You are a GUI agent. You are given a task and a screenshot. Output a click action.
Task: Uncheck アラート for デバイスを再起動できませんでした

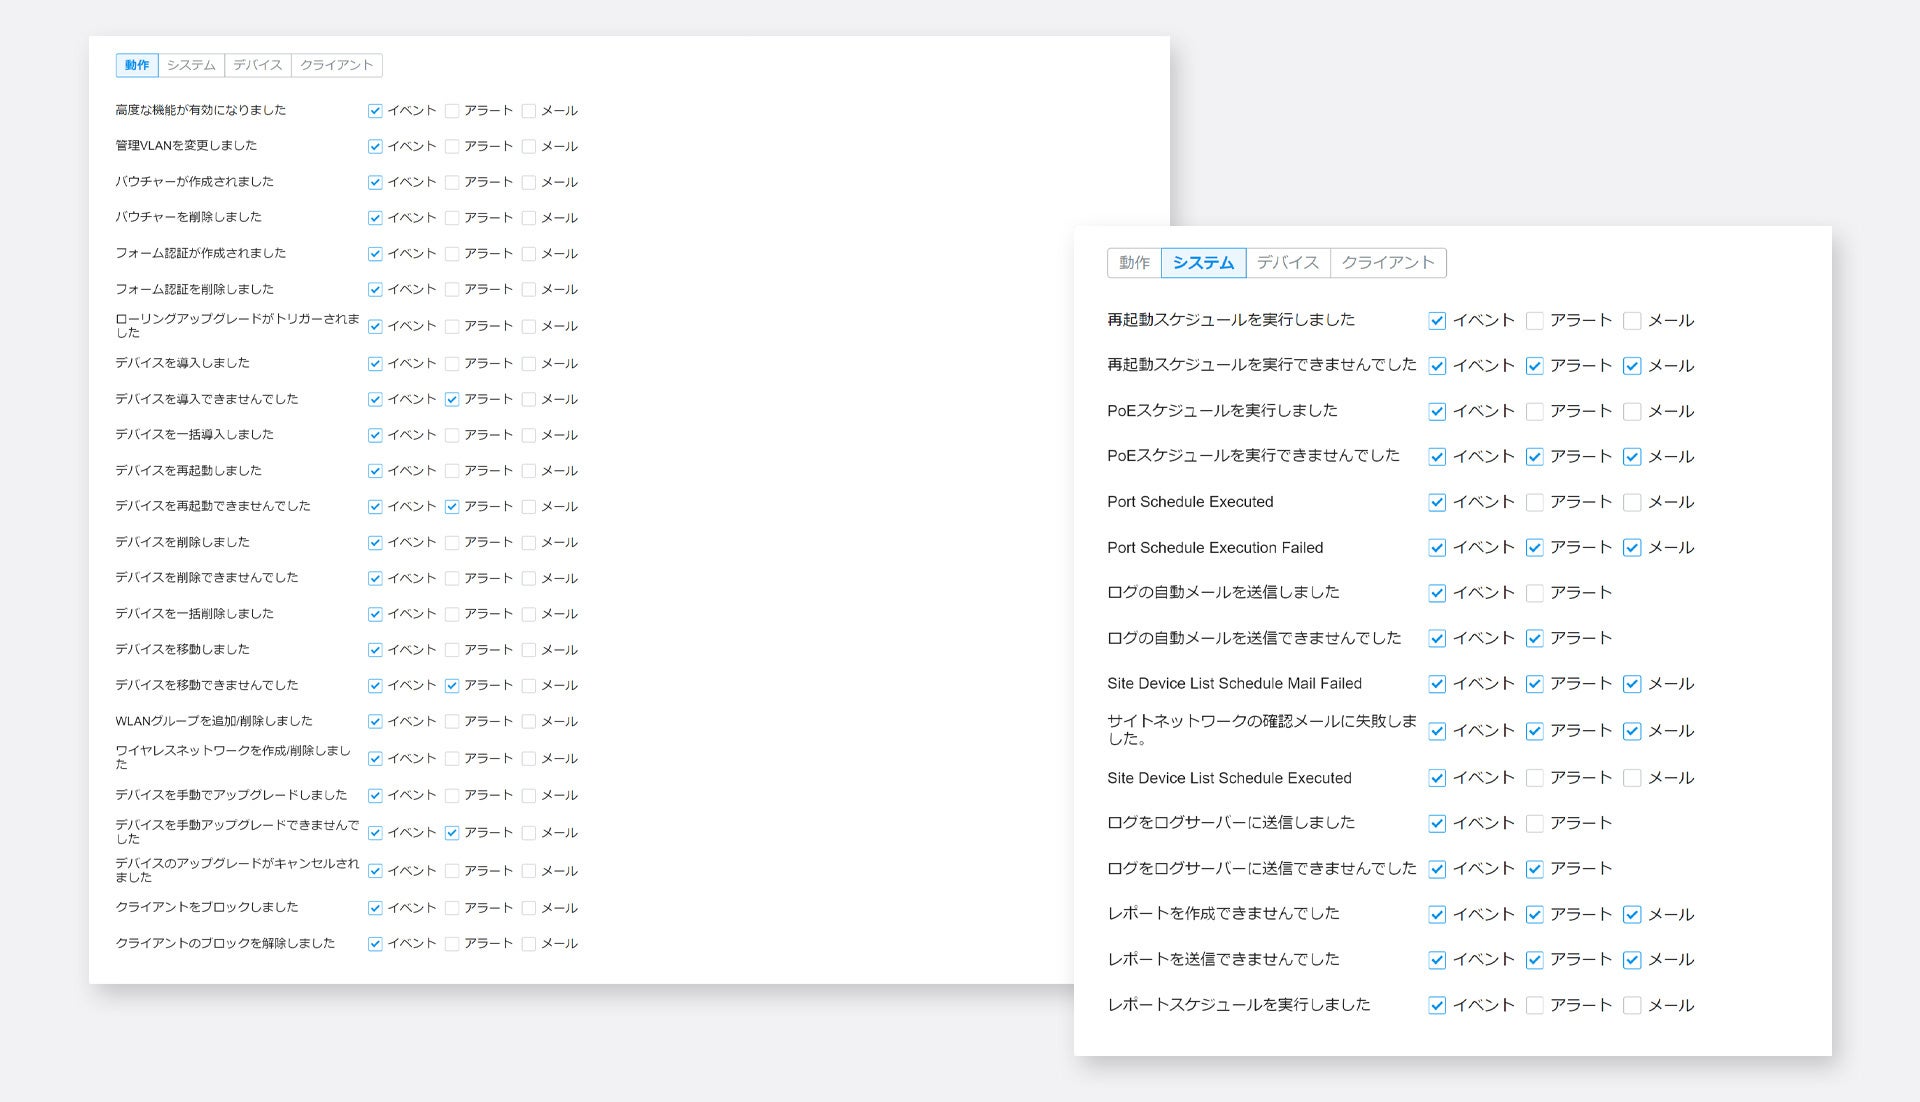click(452, 507)
